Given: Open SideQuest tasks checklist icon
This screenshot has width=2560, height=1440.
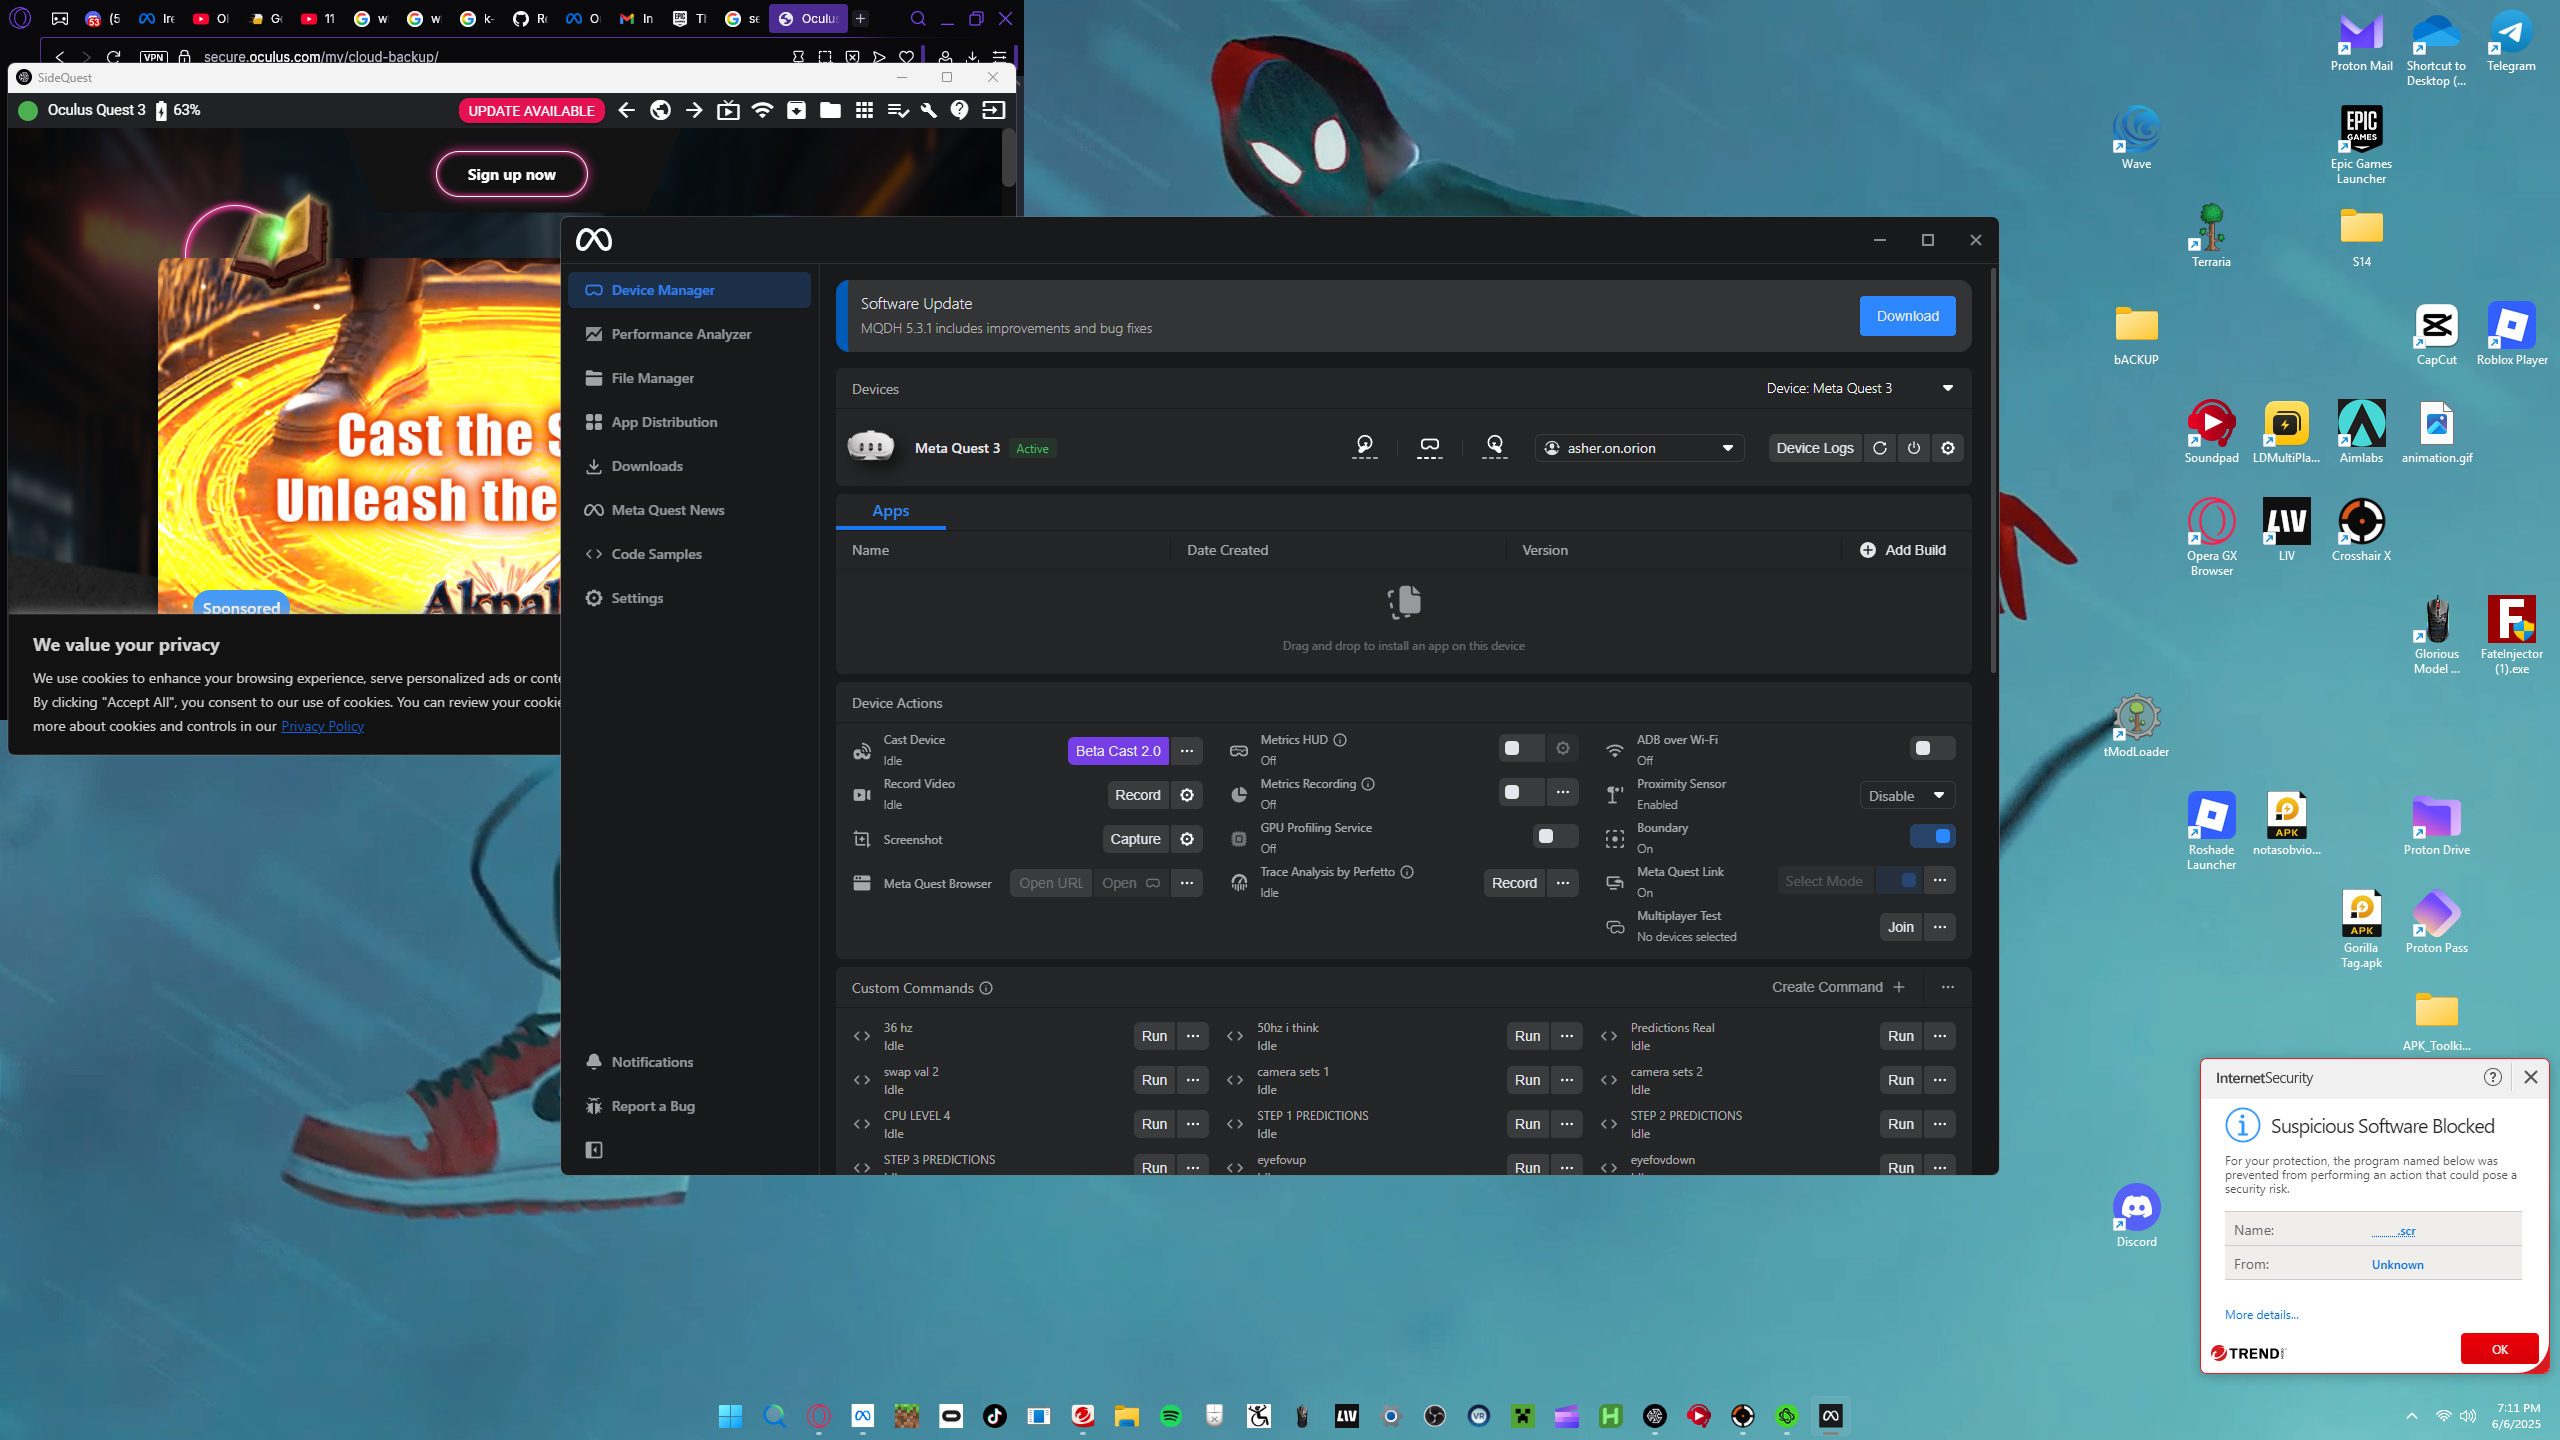Looking at the screenshot, I should (x=898, y=110).
